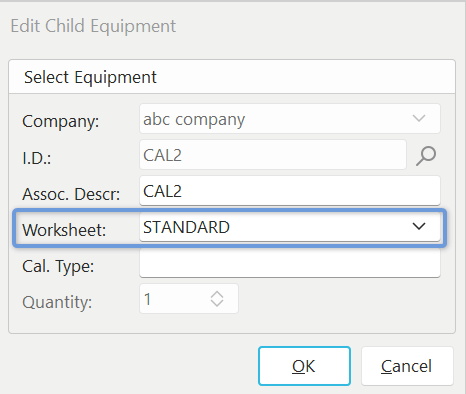Click the Company: label
Screen dimensions: 466x394
click(61, 121)
